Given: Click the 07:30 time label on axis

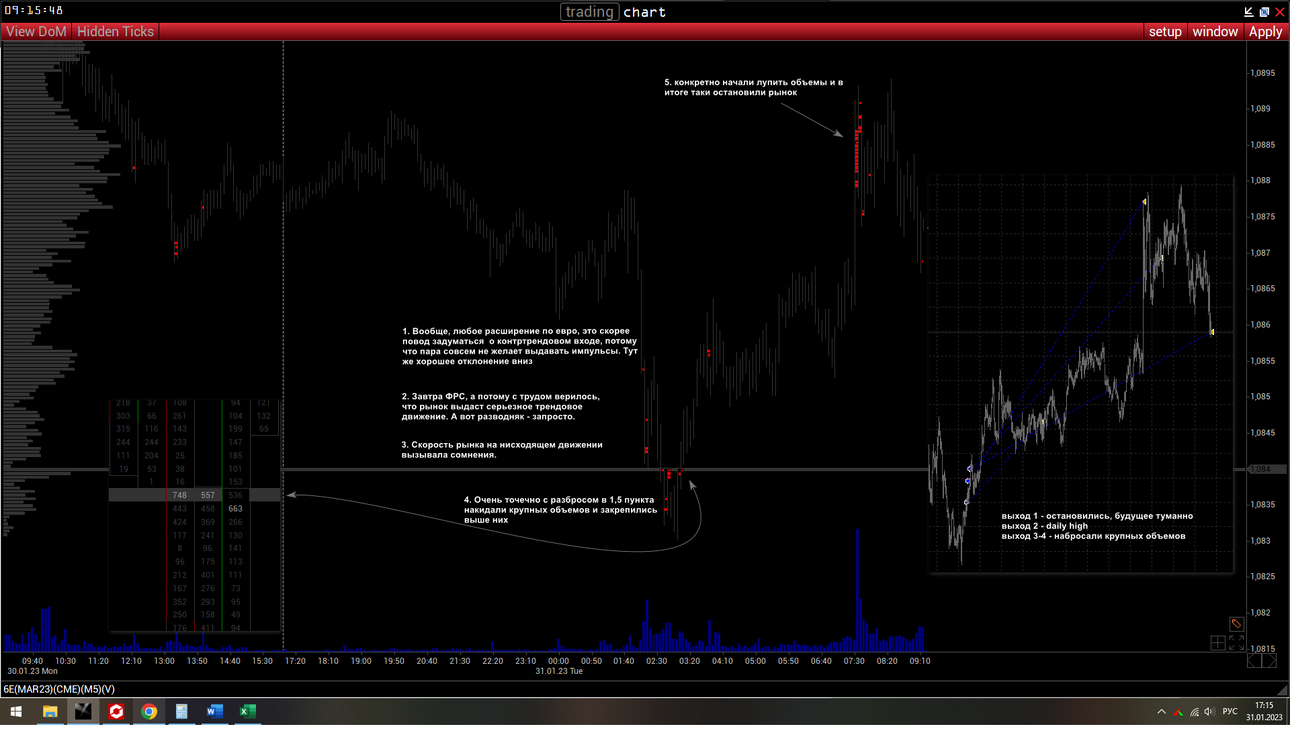Looking at the screenshot, I should pos(853,661).
